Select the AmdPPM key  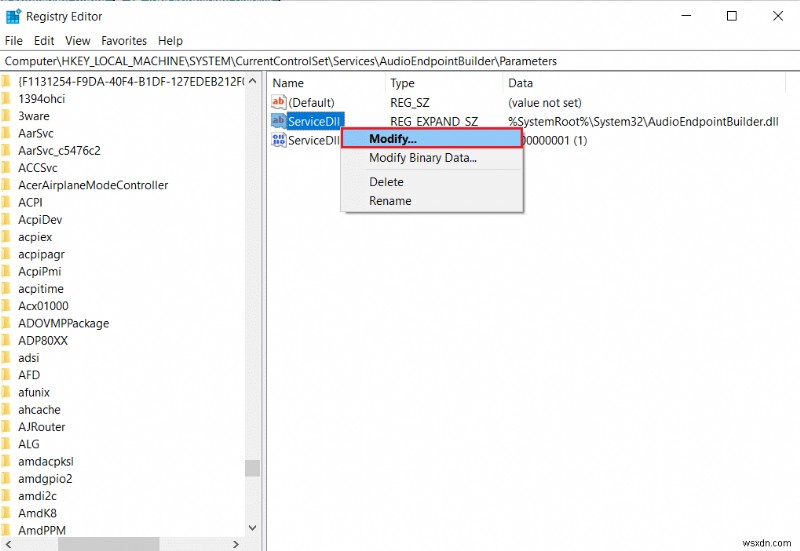pos(42,531)
